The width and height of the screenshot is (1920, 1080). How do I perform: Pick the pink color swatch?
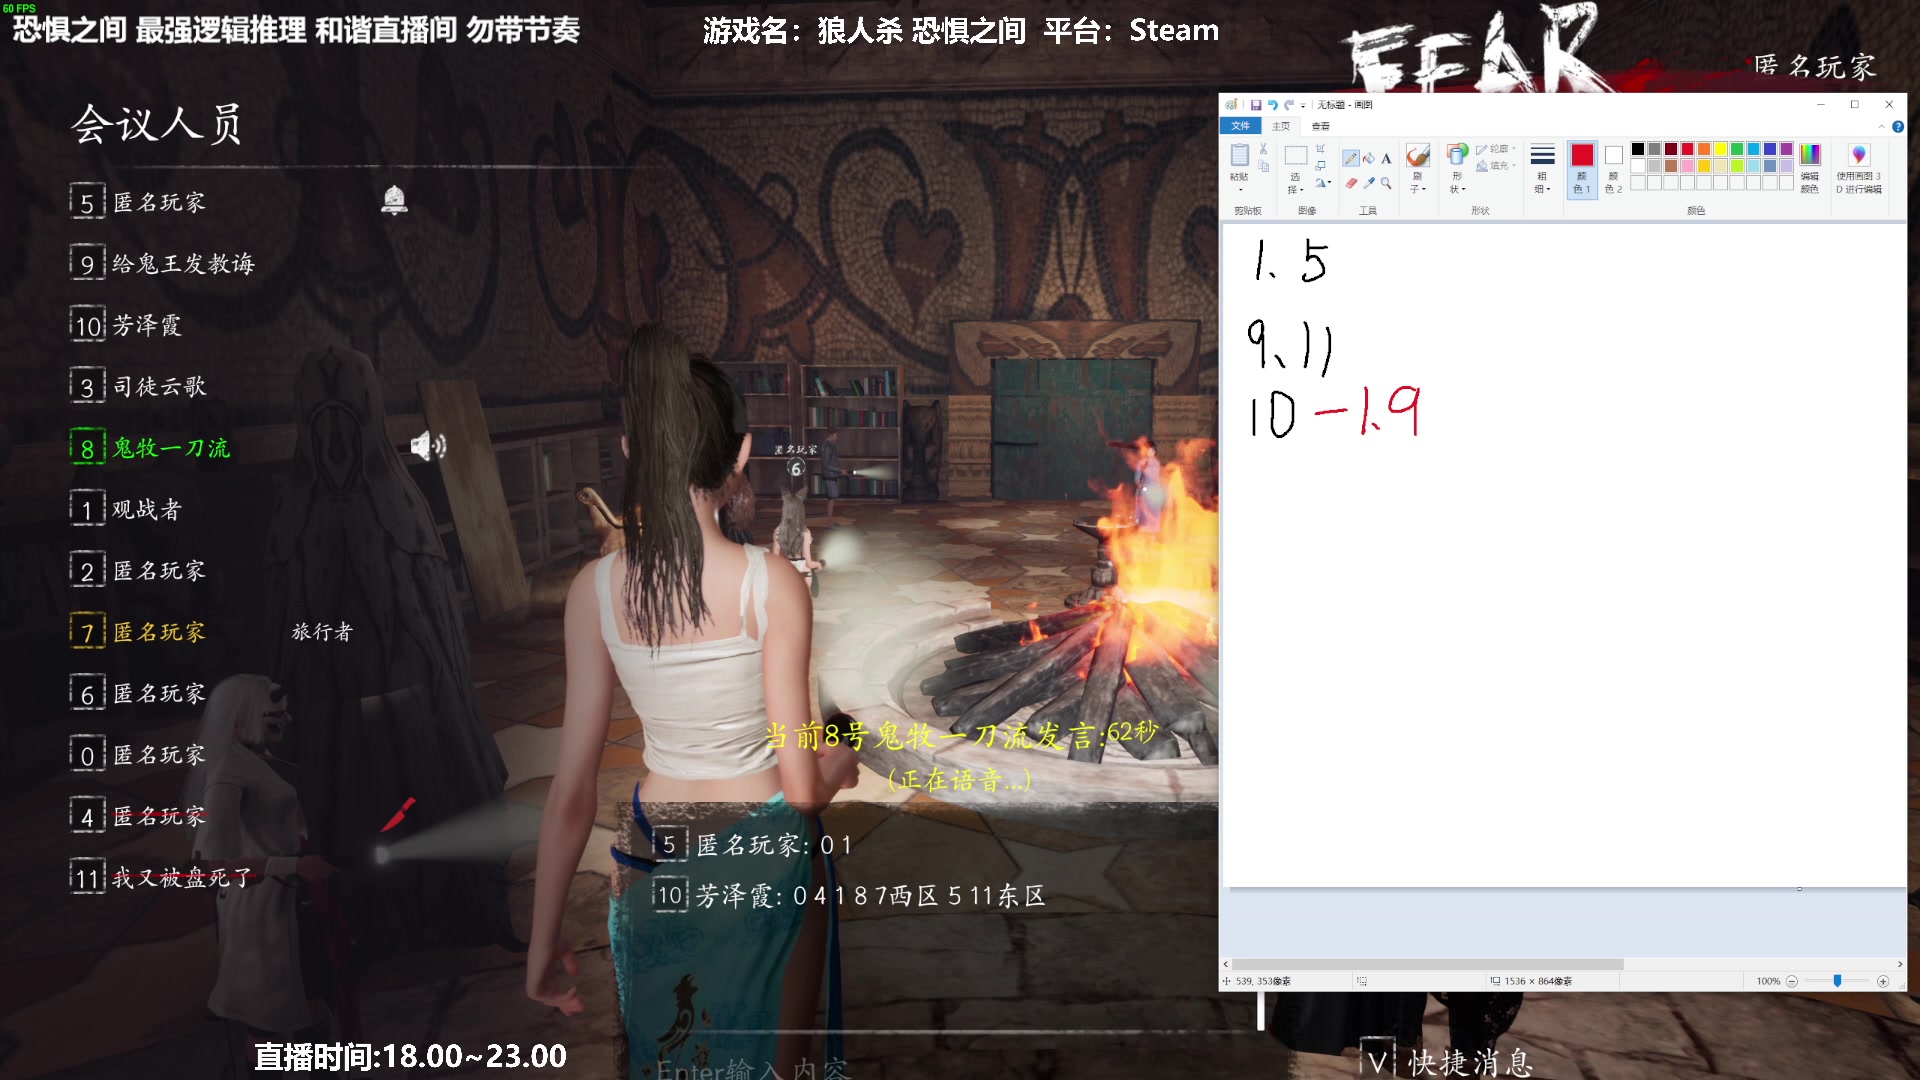[x=1688, y=166]
